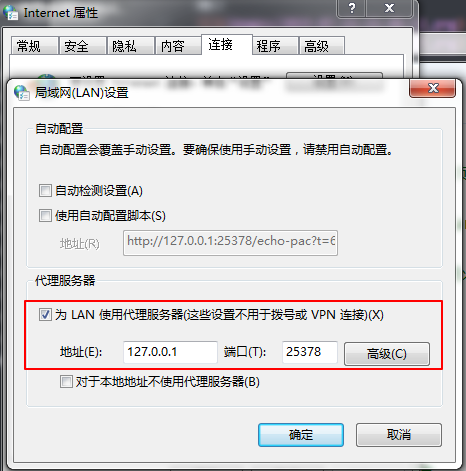Tick 对于本地地址不使用代理服务器(B) checkbox
This screenshot has width=466, height=471.
66,382
